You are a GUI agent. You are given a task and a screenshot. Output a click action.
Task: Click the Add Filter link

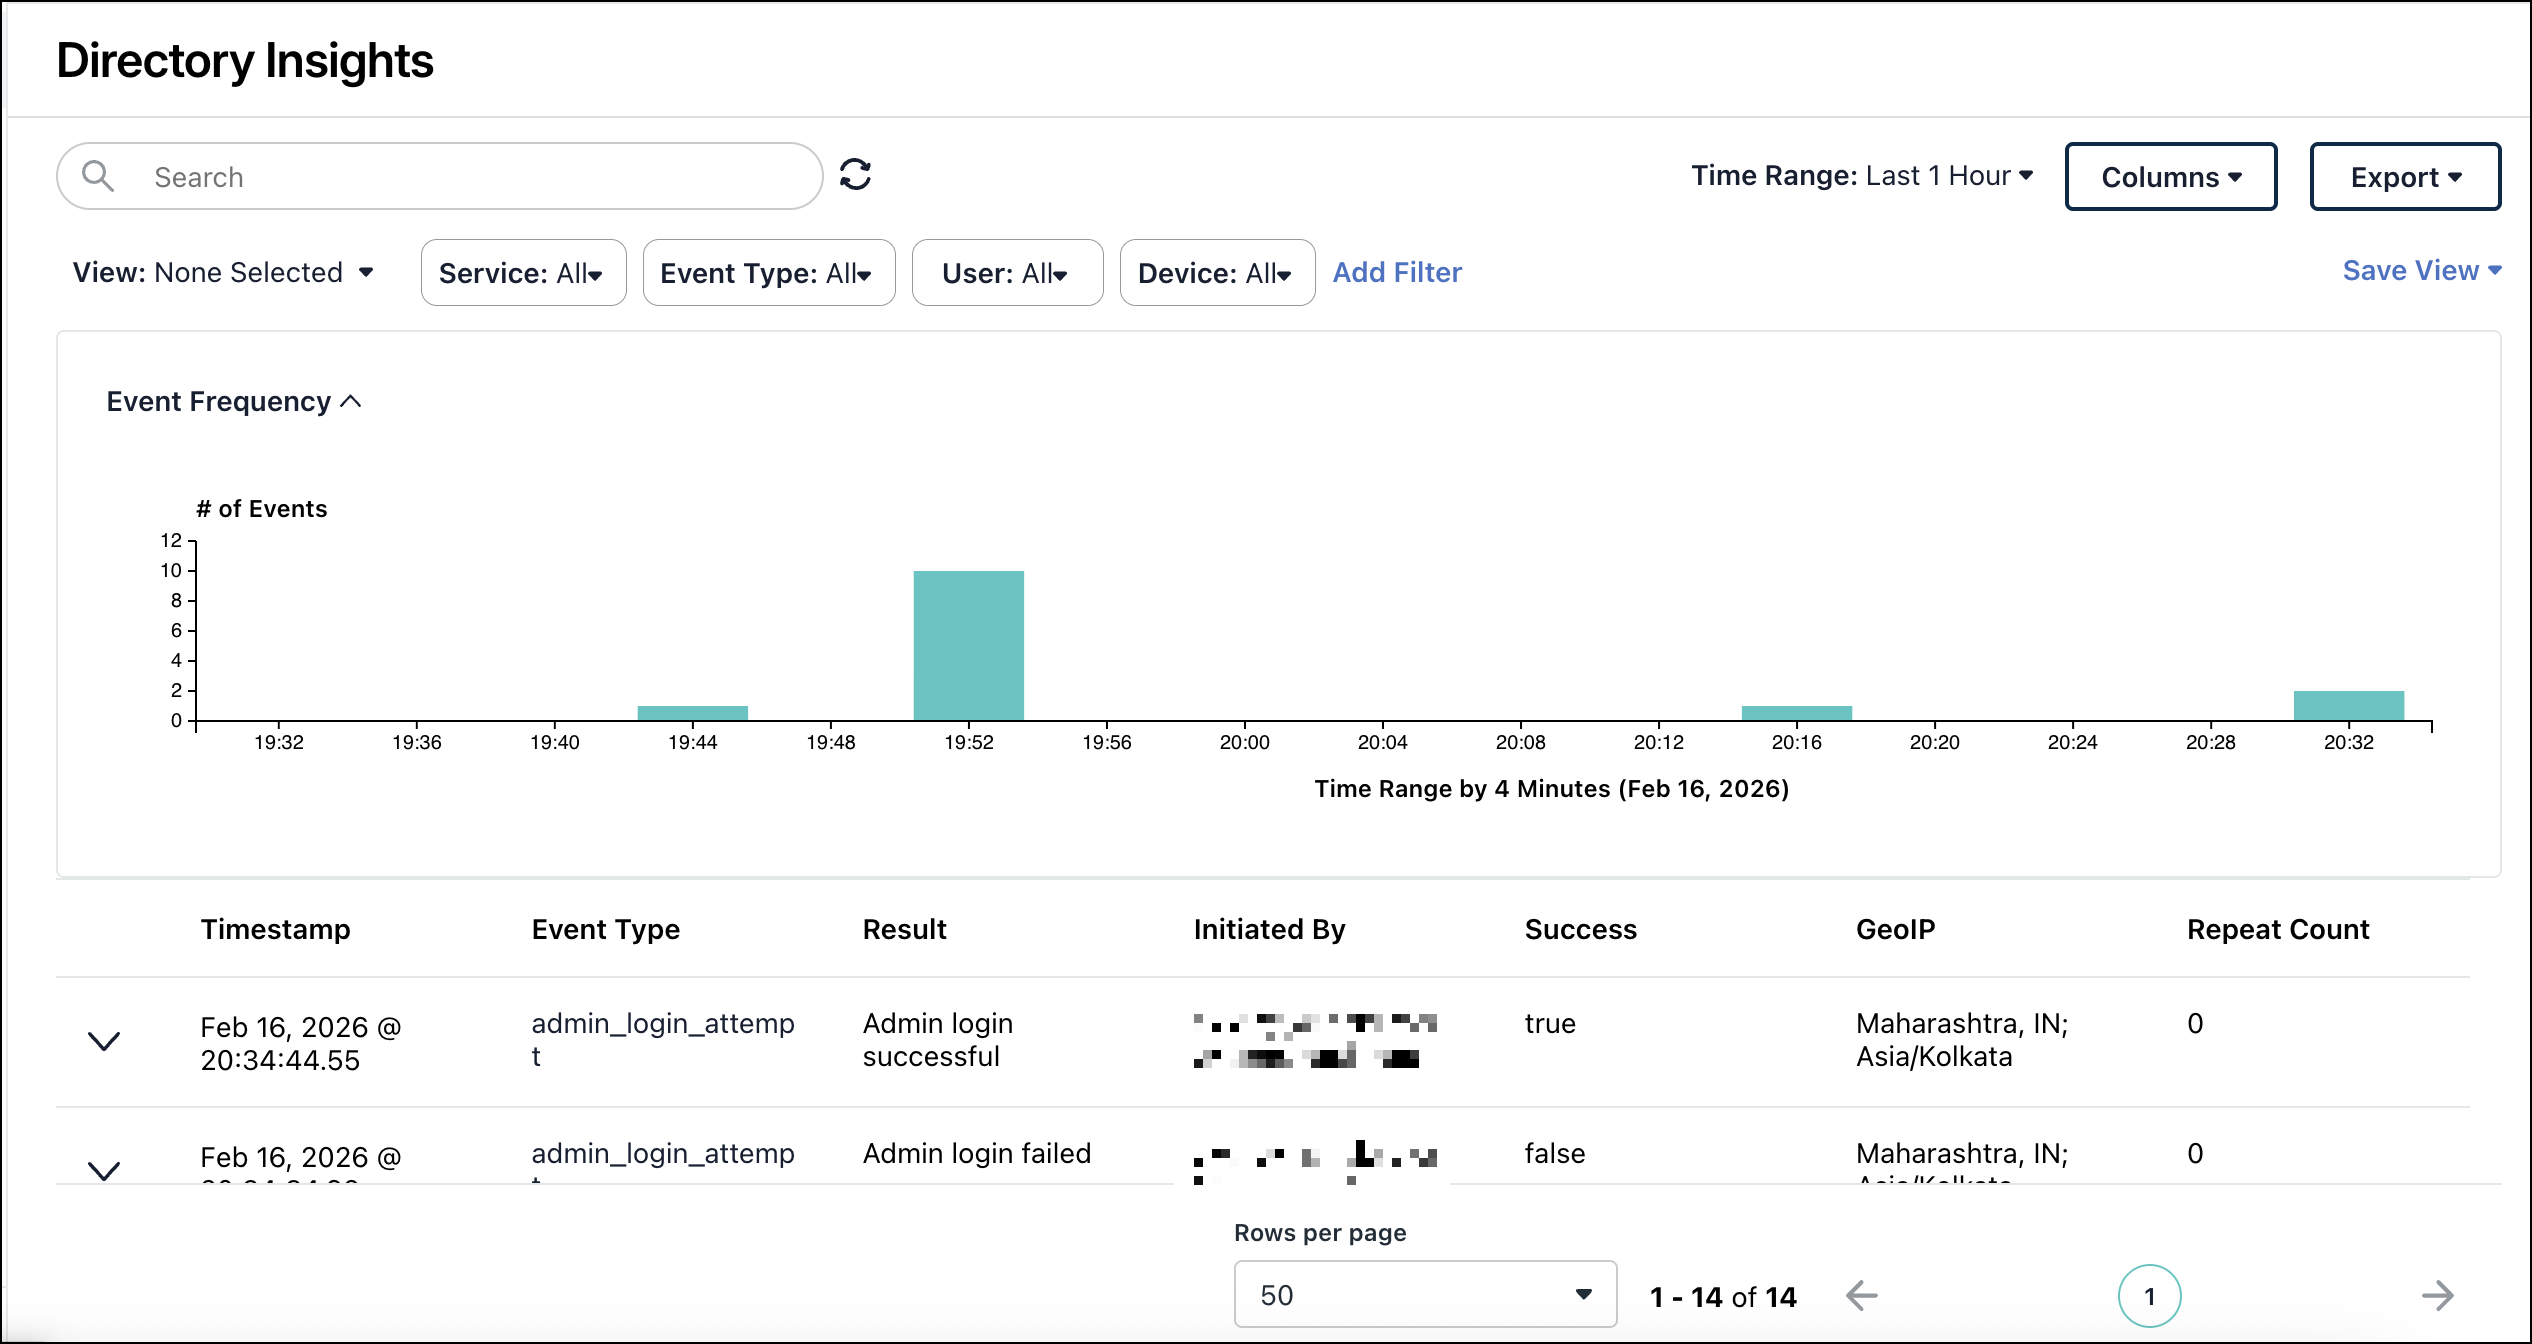(1396, 272)
